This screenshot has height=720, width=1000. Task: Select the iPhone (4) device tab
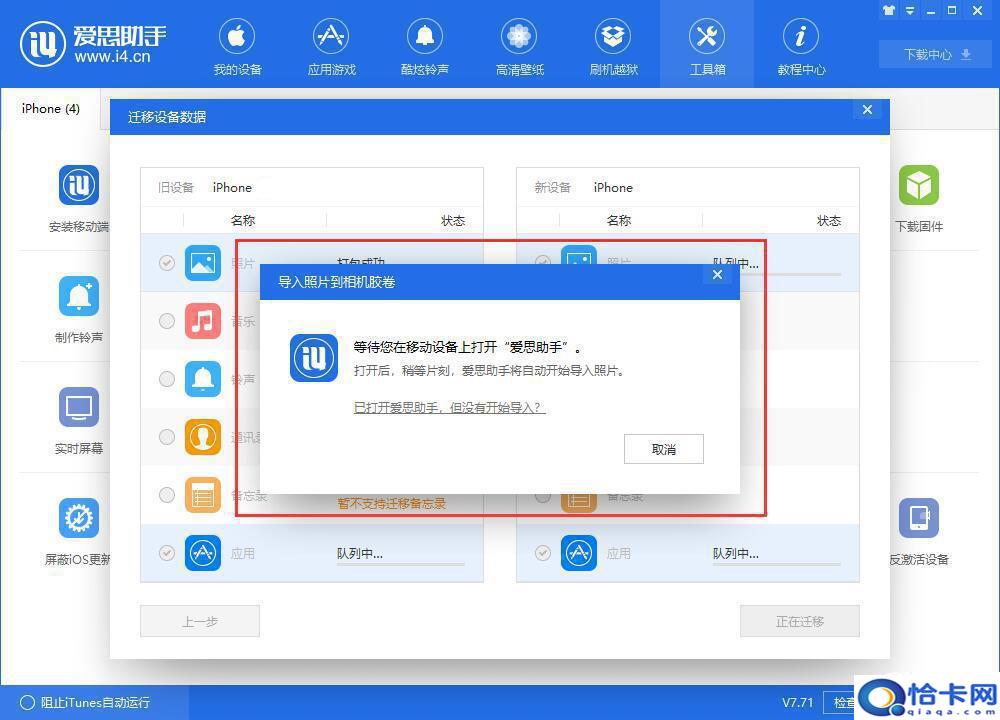pyautogui.click(x=50, y=108)
